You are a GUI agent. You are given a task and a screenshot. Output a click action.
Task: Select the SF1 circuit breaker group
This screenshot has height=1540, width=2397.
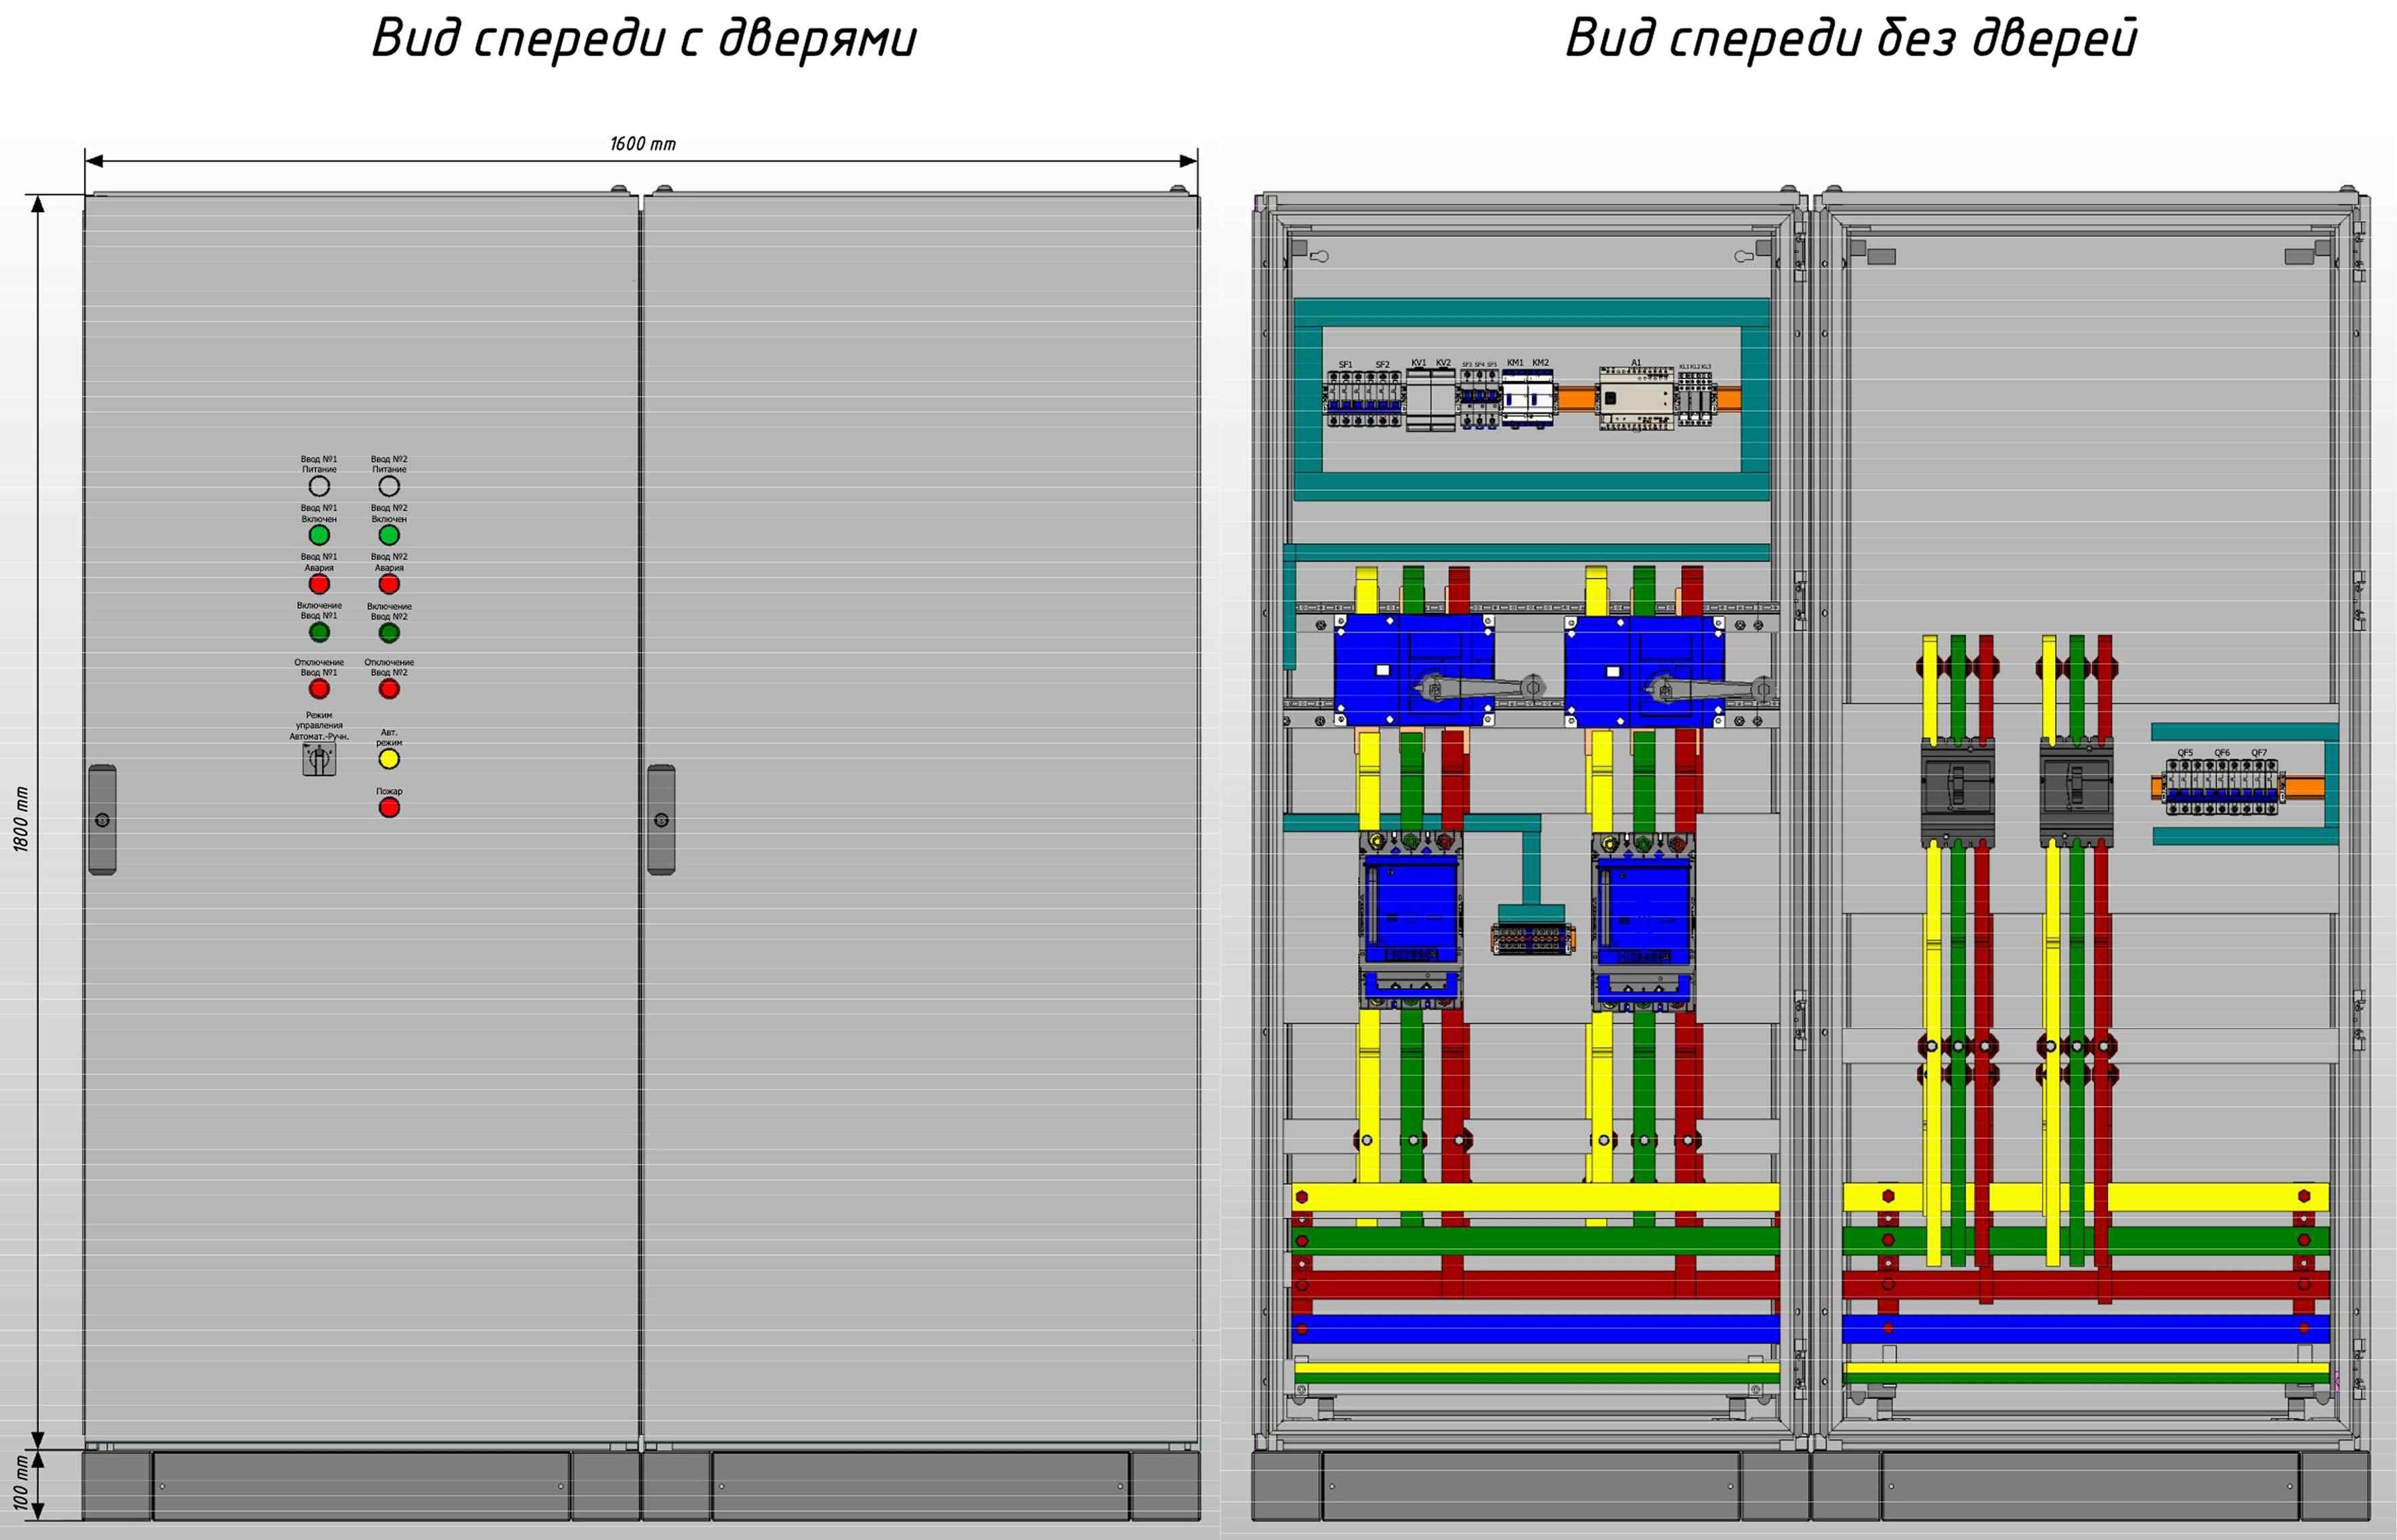(1346, 399)
